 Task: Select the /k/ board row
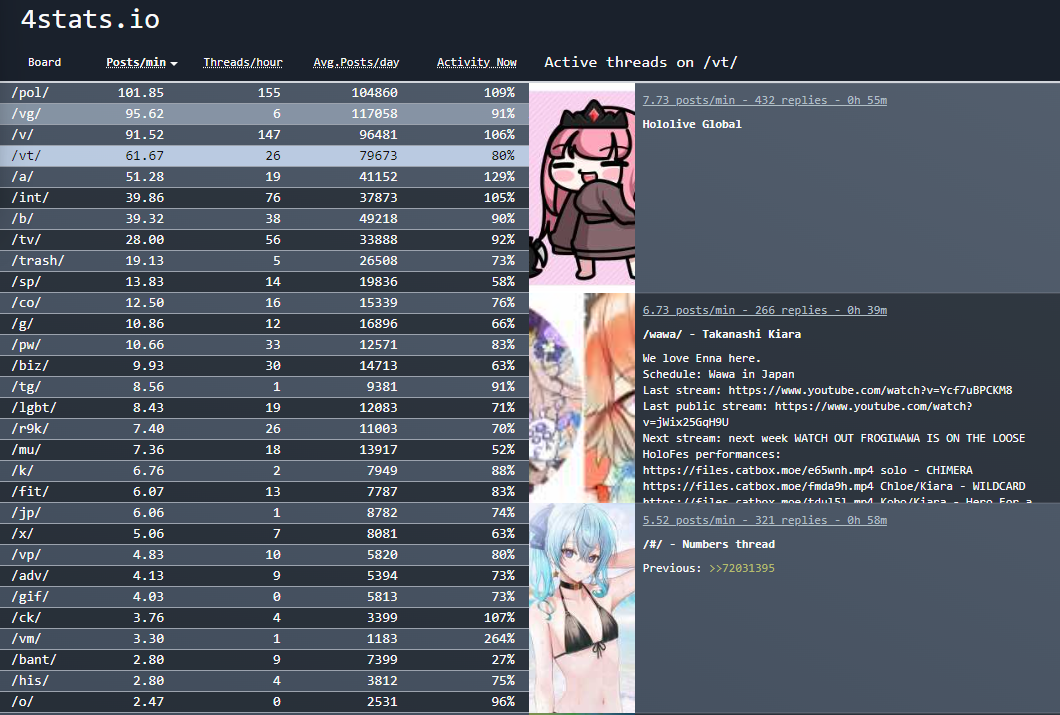264,470
